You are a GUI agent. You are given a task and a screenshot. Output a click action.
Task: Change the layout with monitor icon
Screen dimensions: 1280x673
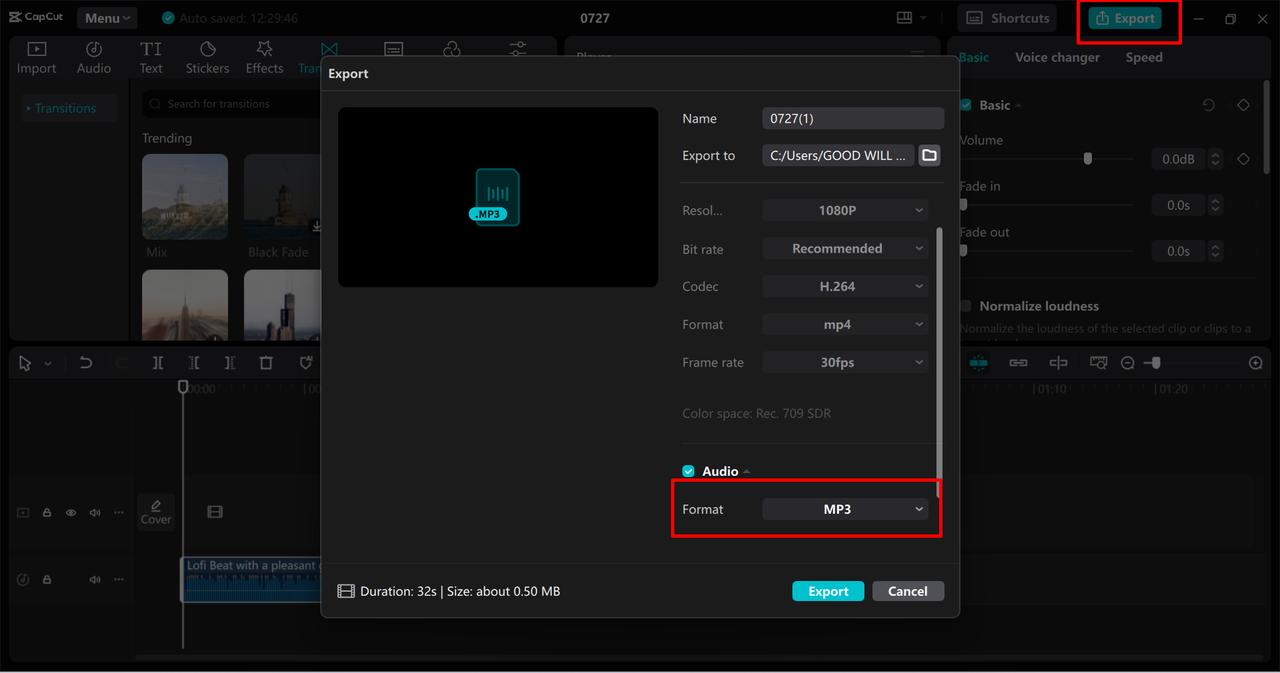pyautogui.click(x=904, y=18)
